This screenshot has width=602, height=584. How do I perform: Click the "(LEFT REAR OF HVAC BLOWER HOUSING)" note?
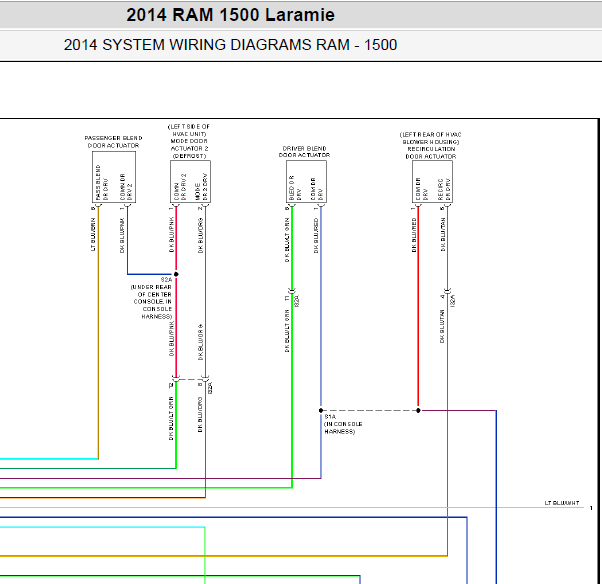(430, 138)
